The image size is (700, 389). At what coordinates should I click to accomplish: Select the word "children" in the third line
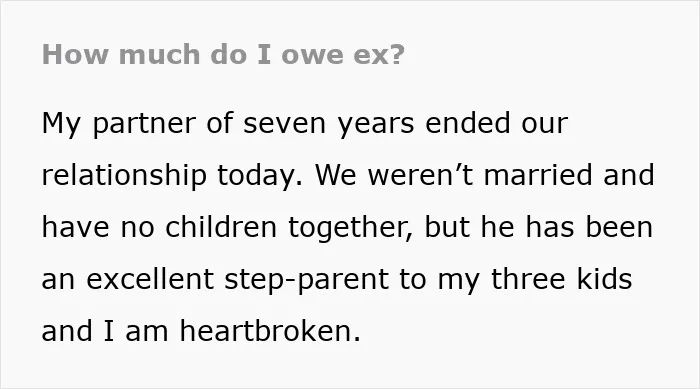(221, 226)
